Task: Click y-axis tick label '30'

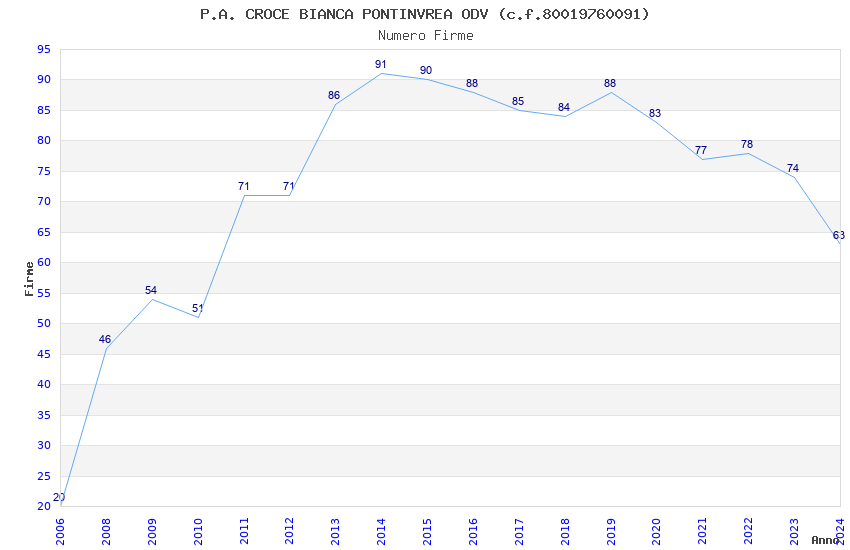Action: (44, 445)
